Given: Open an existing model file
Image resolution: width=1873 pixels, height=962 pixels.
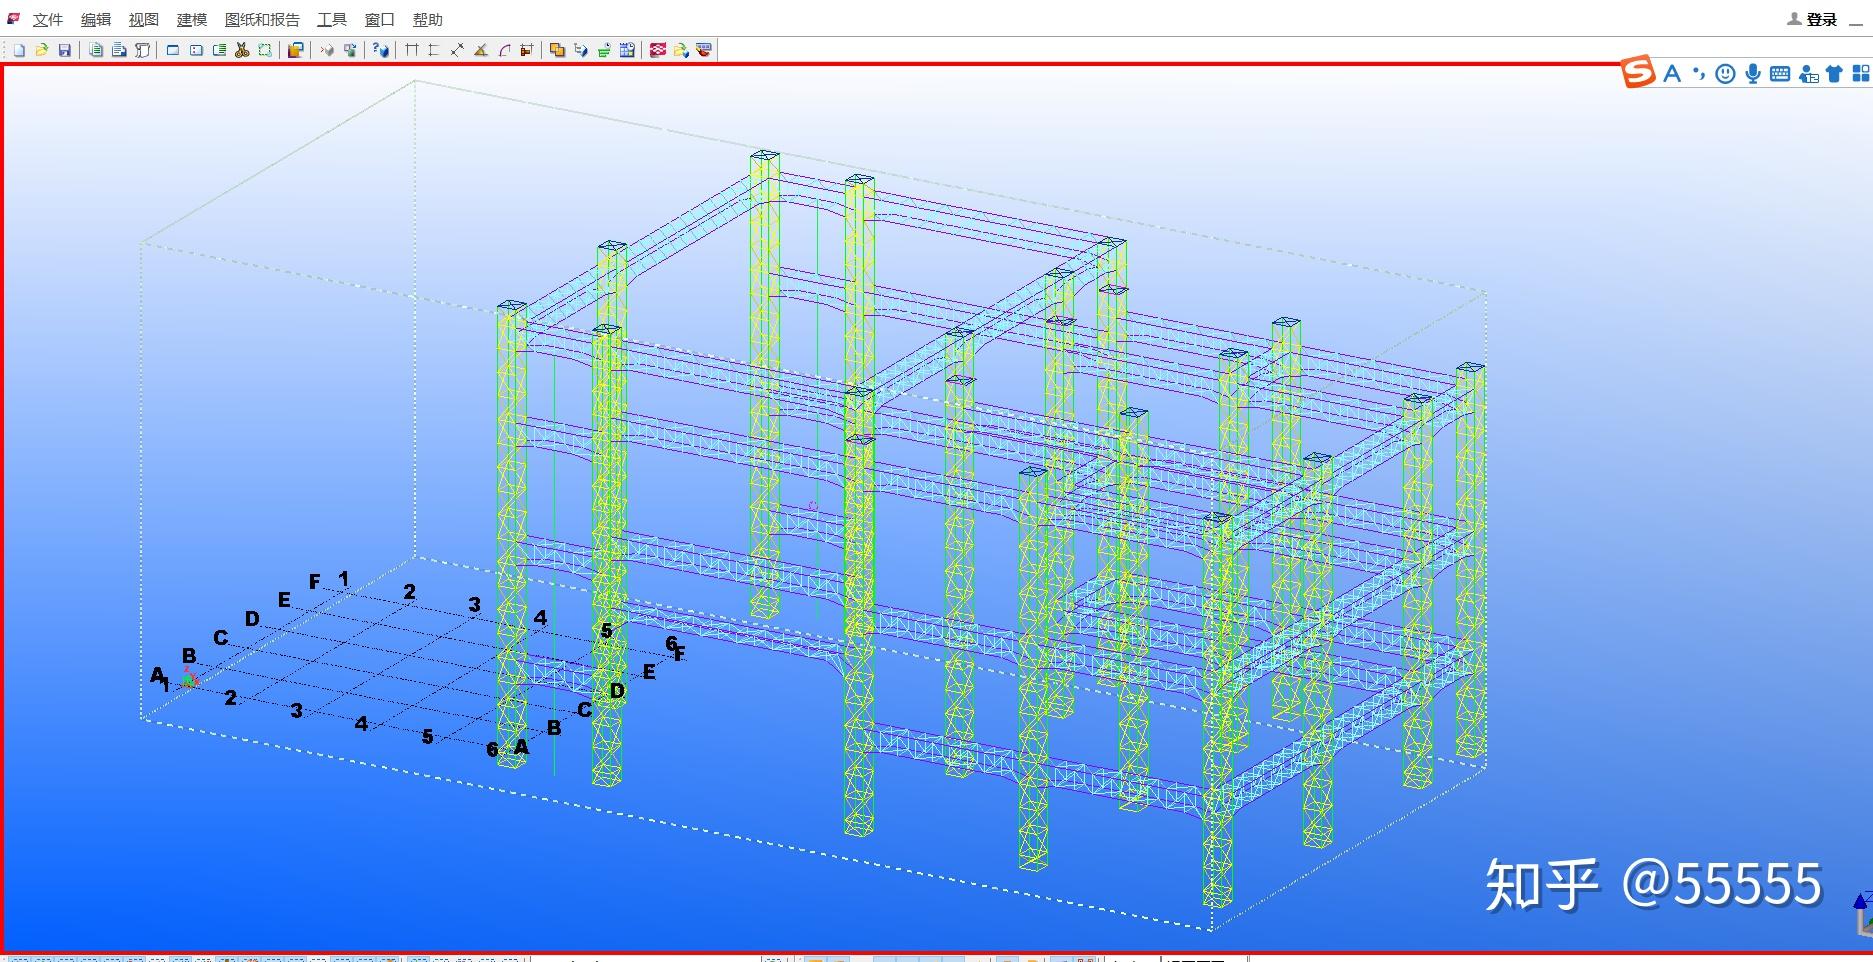Looking at the screenshot, I should pyautogui.click(x=43, y=48).
